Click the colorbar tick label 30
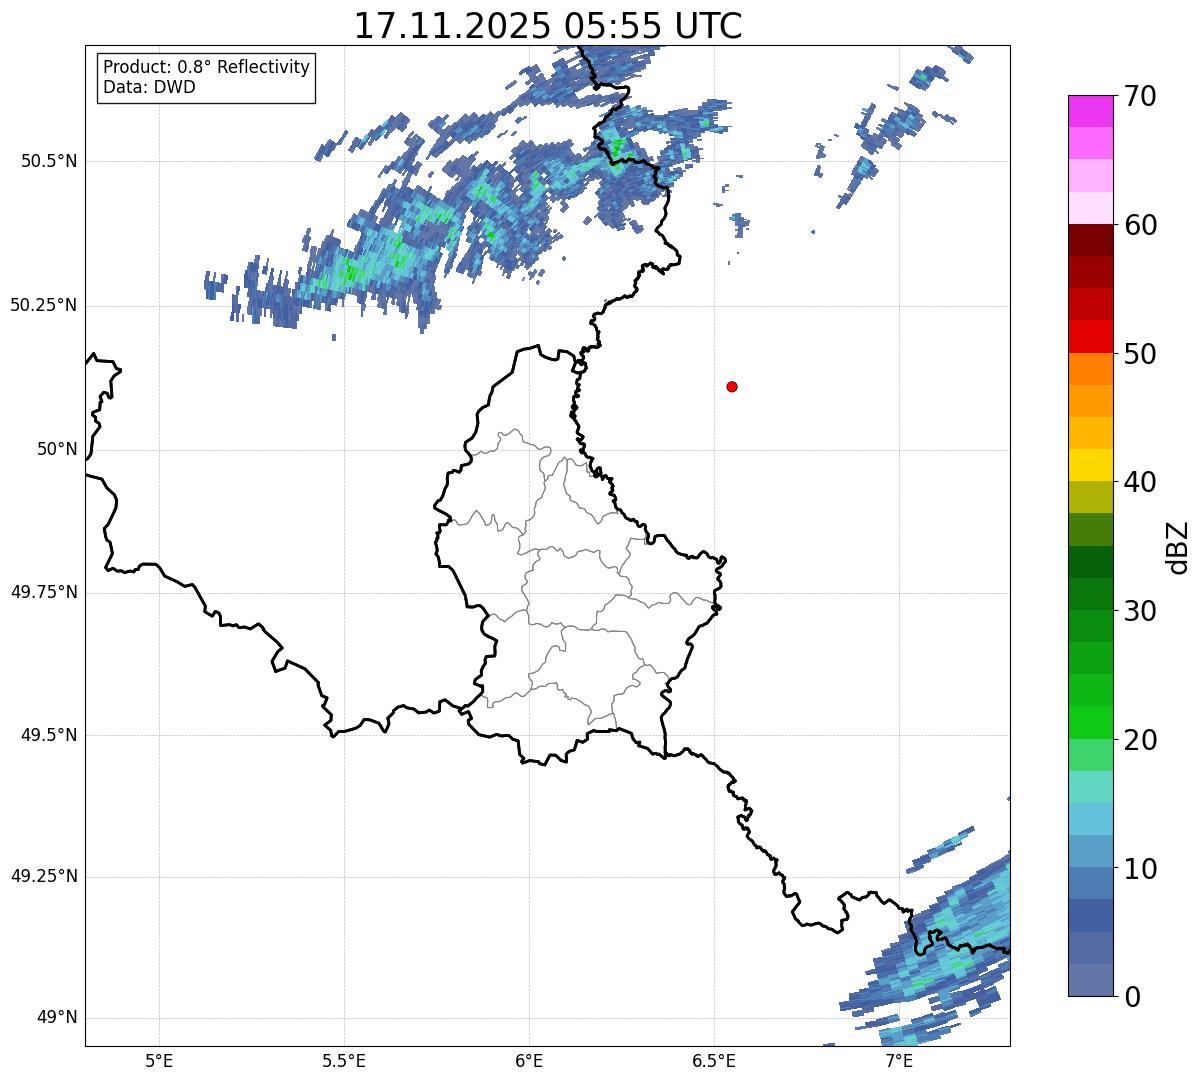This screenshot has width=1202, height=1081. 1140,611
